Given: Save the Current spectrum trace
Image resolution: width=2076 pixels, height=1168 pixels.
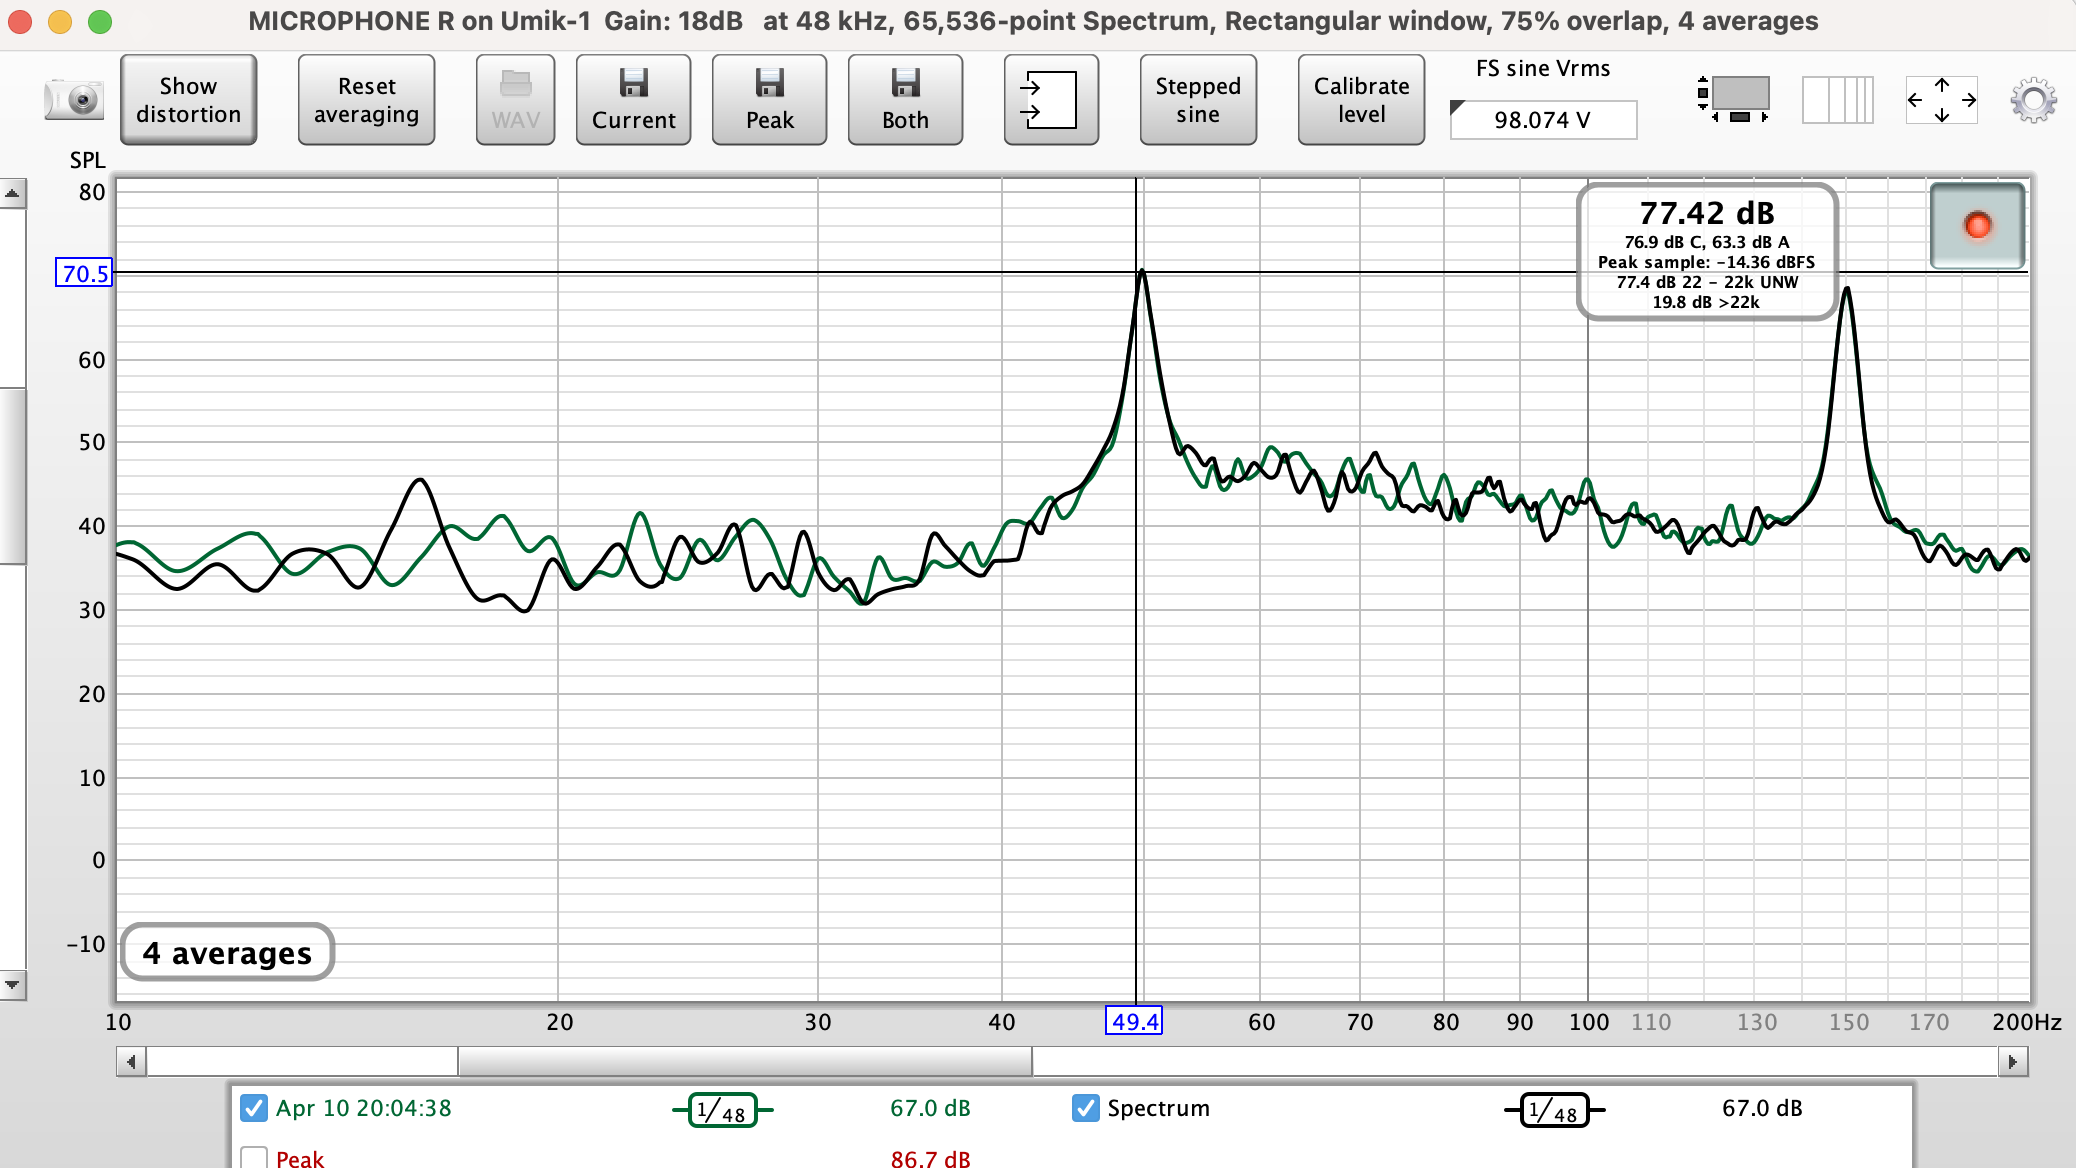Looking at the screenshot, I should click(x=633, y=100).
